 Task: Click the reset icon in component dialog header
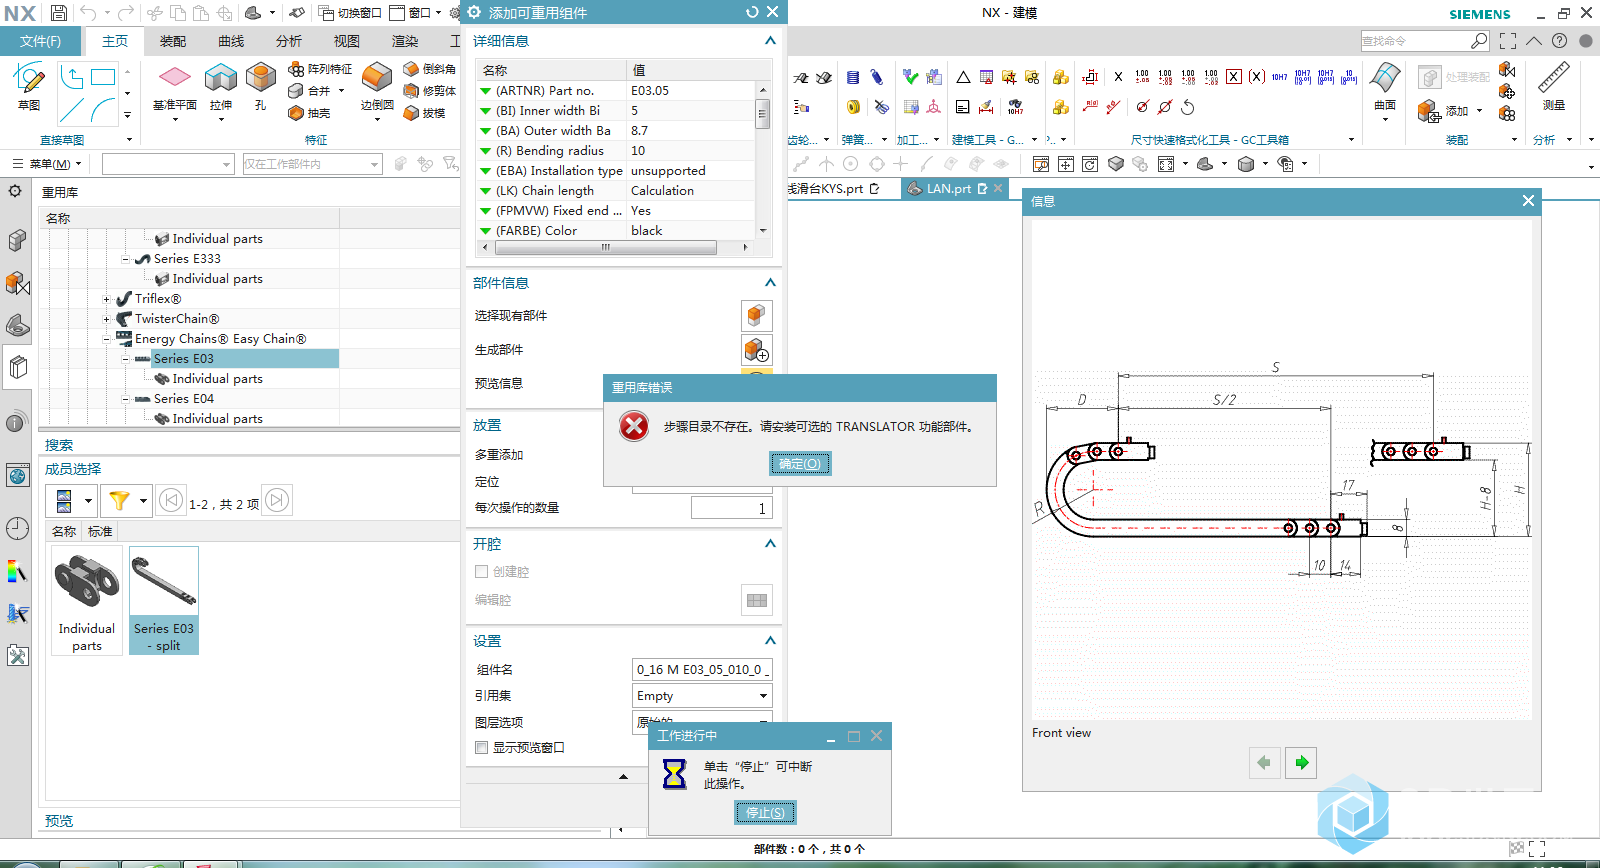752,12
